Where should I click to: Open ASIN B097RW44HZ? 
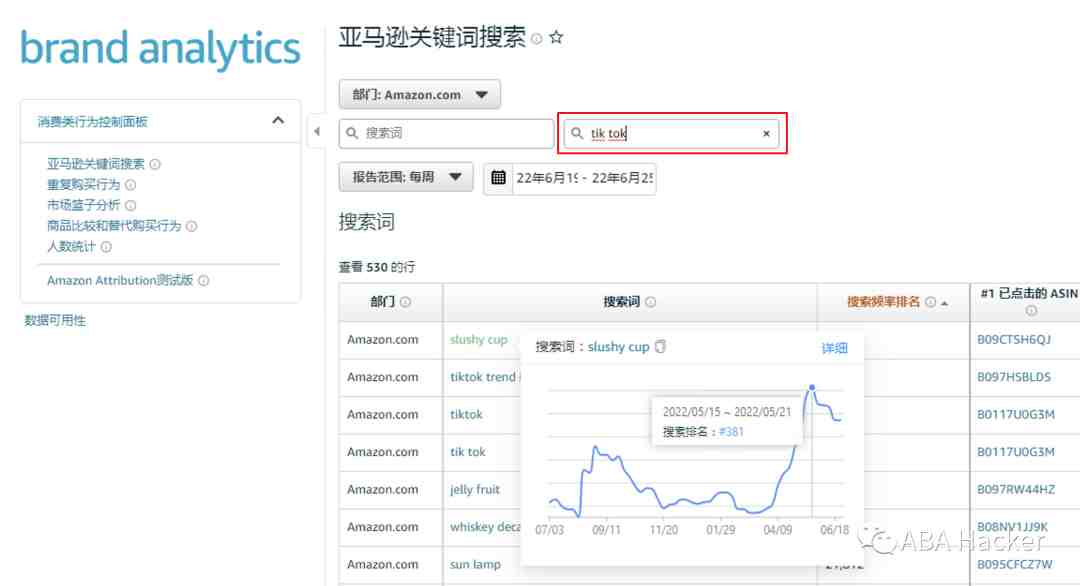pos(1016,490)
